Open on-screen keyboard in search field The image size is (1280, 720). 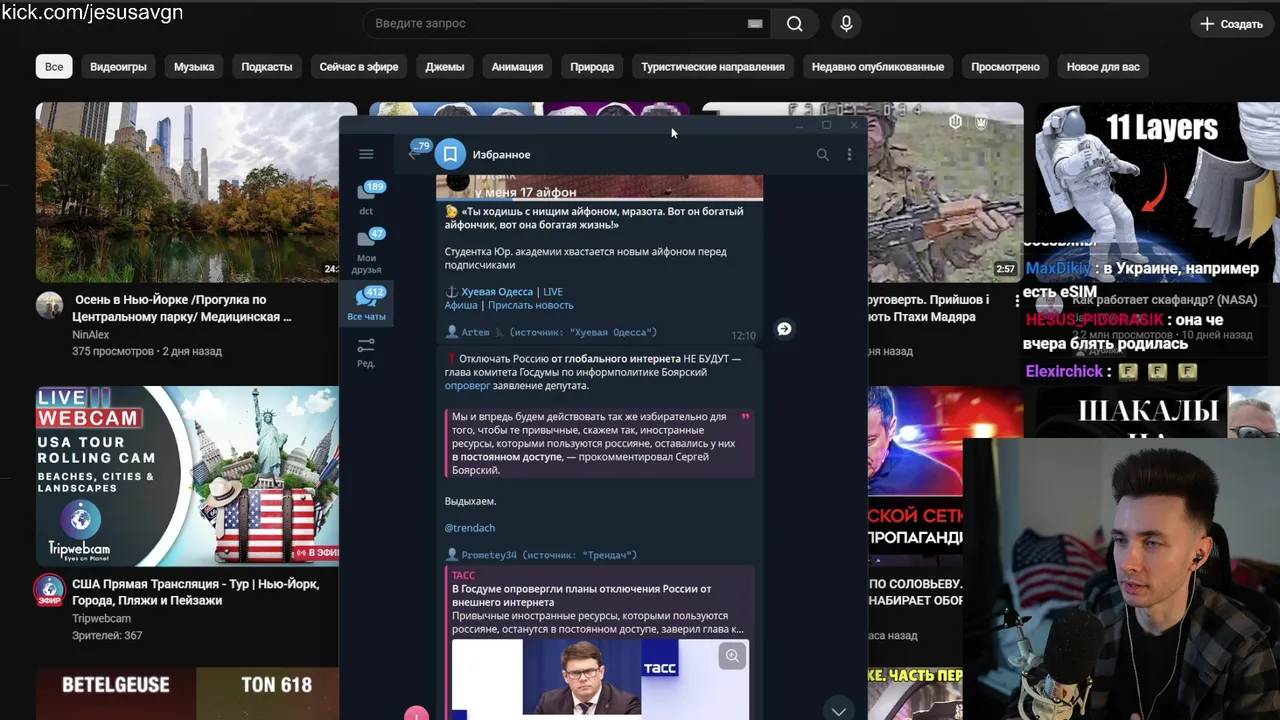755,23
